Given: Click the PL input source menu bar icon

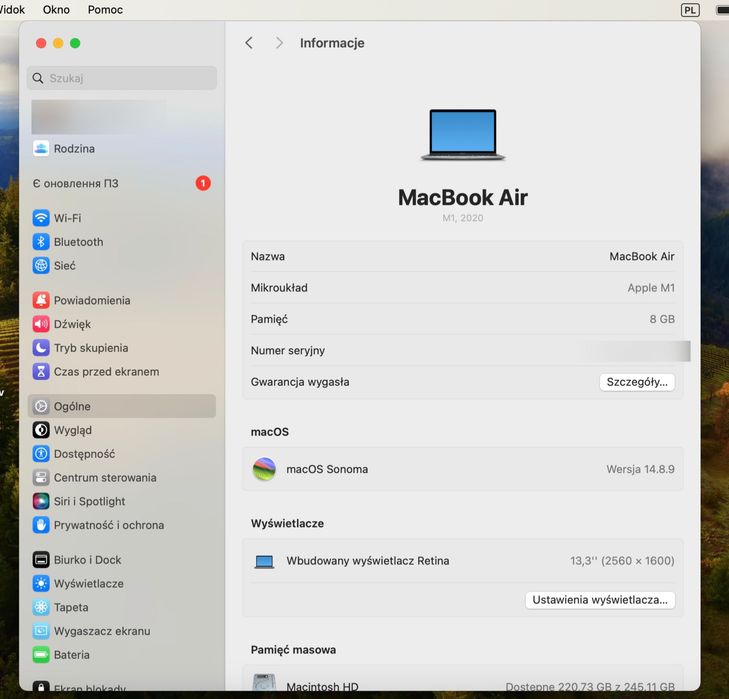Looking at the screenshot, I should pos(690,10).
